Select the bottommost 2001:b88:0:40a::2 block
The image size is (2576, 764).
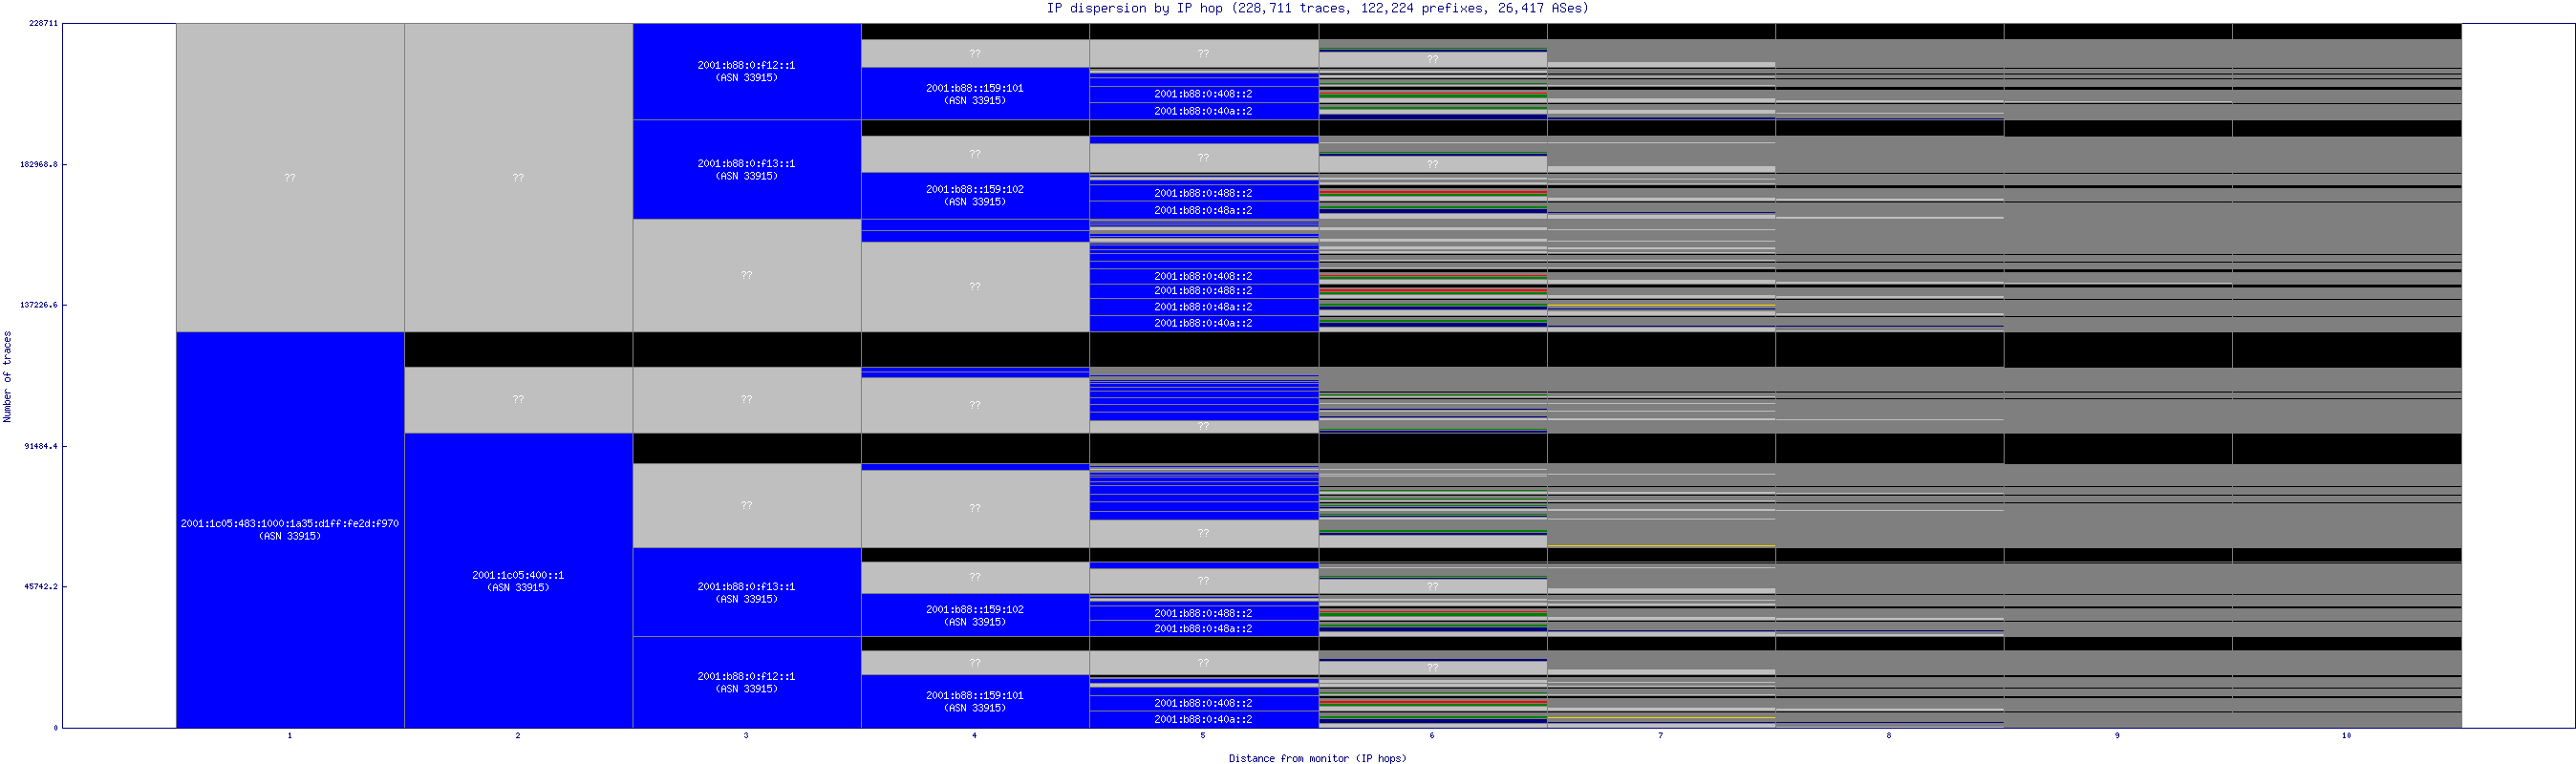tap(1204, 719)
